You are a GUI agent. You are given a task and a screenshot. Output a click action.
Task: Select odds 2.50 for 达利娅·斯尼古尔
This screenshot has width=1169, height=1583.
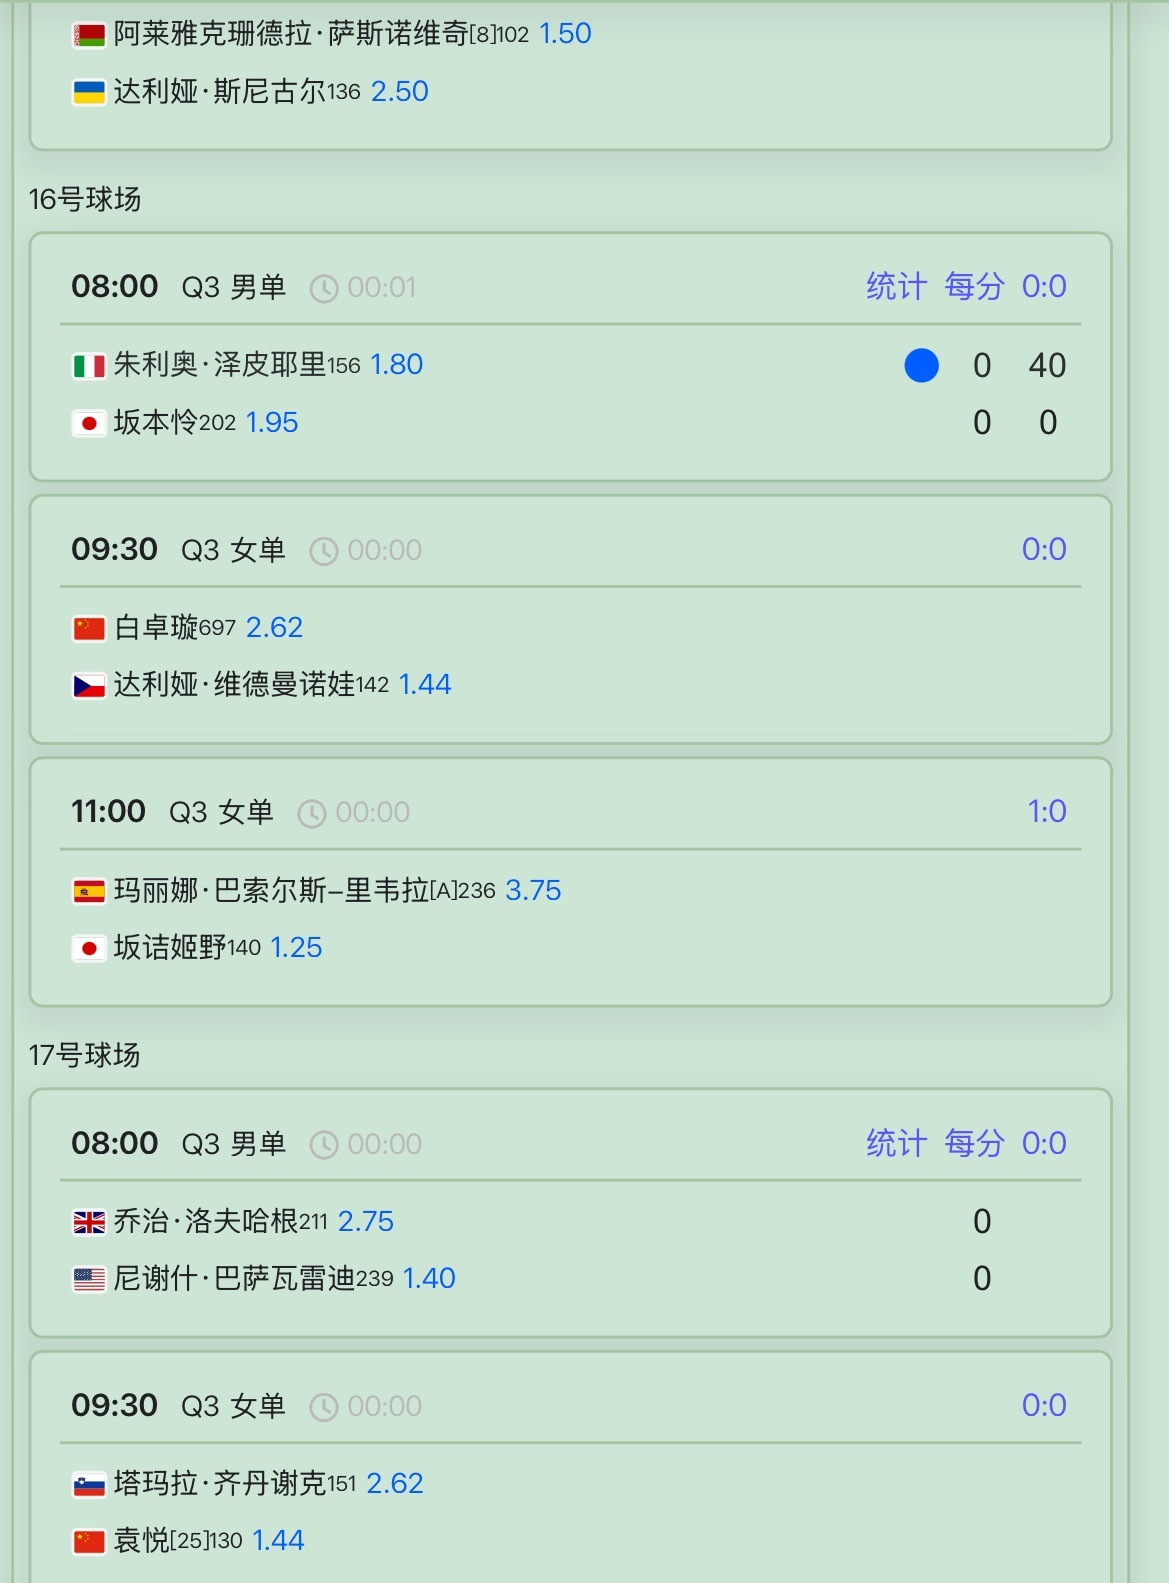click(400, 92)
